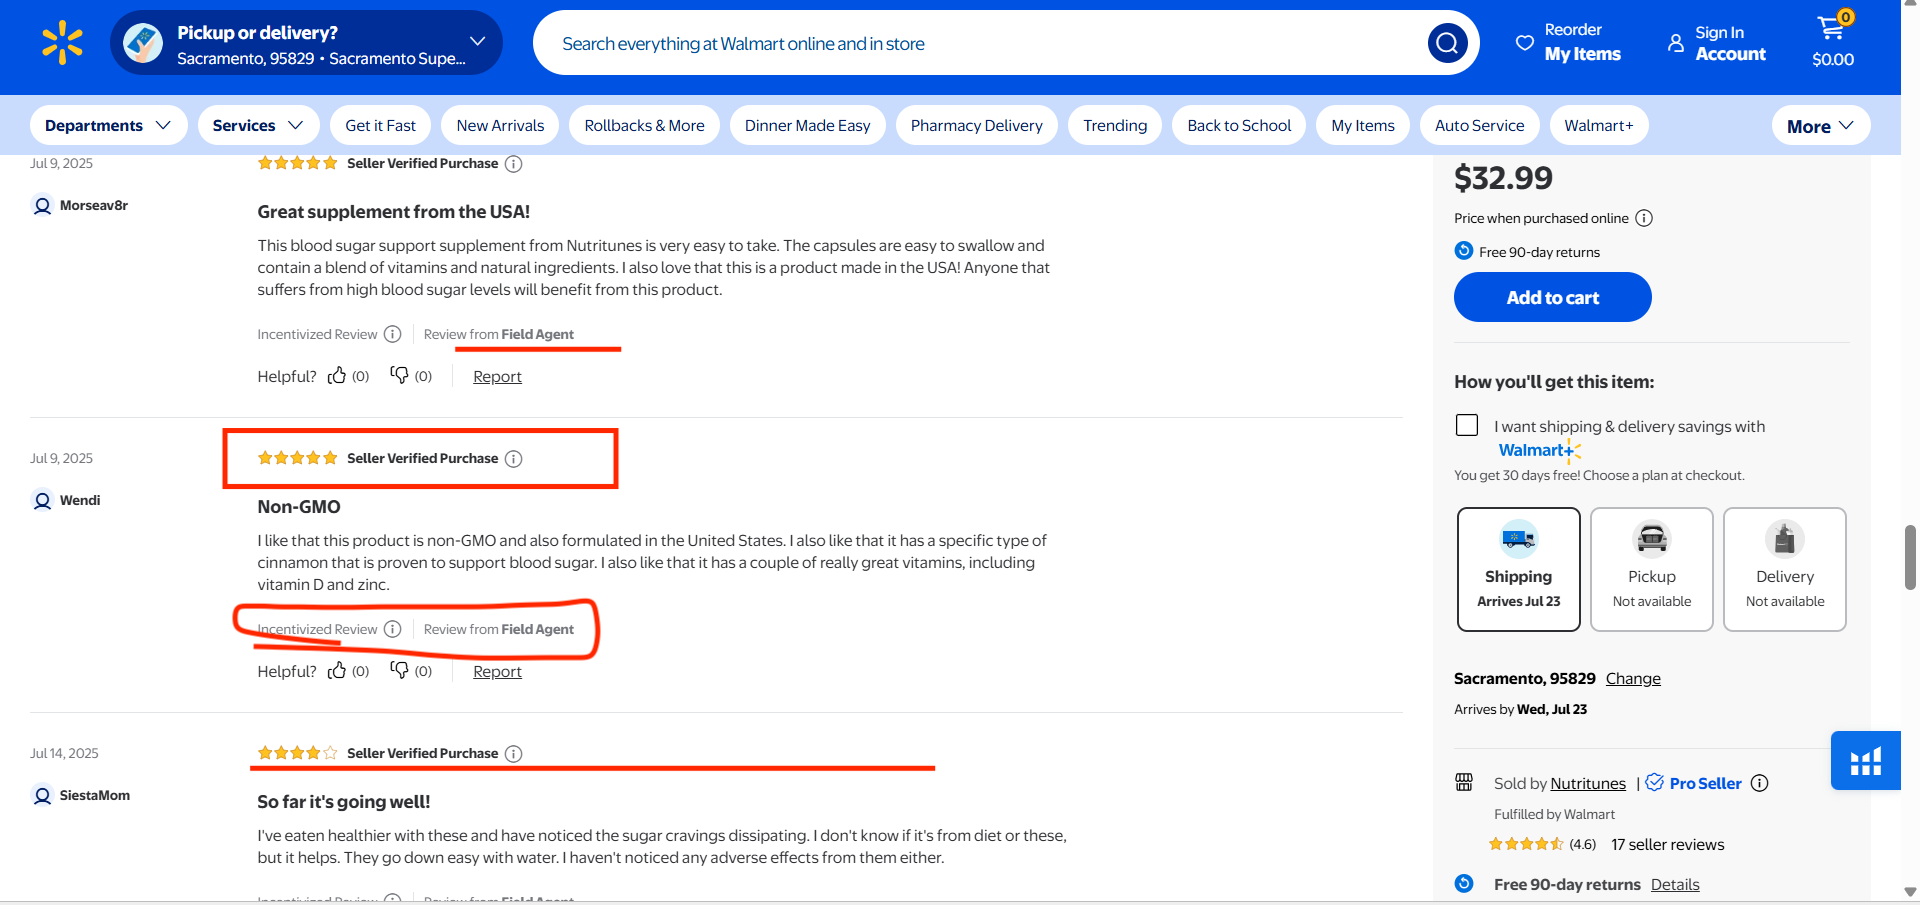Click the Free 90-day returns icon under price
The width and height of the screenshot is (1920, 905).
(1464, 251)
